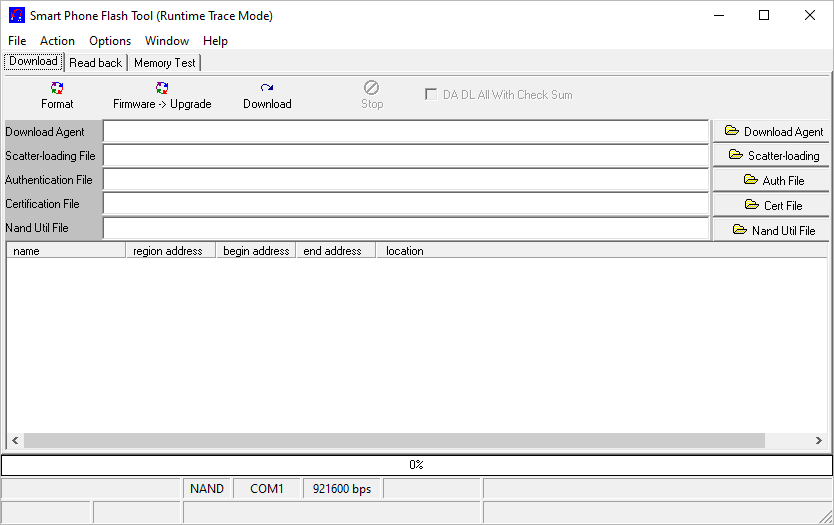Switch to the Memory Test tab

[164, 63]
